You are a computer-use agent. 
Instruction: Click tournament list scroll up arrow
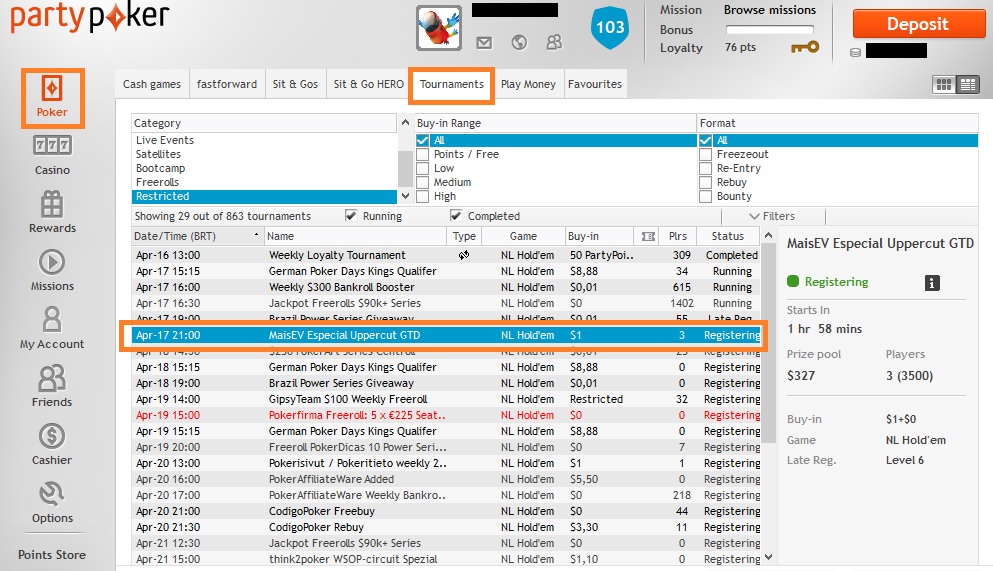(x=768, y=235)
